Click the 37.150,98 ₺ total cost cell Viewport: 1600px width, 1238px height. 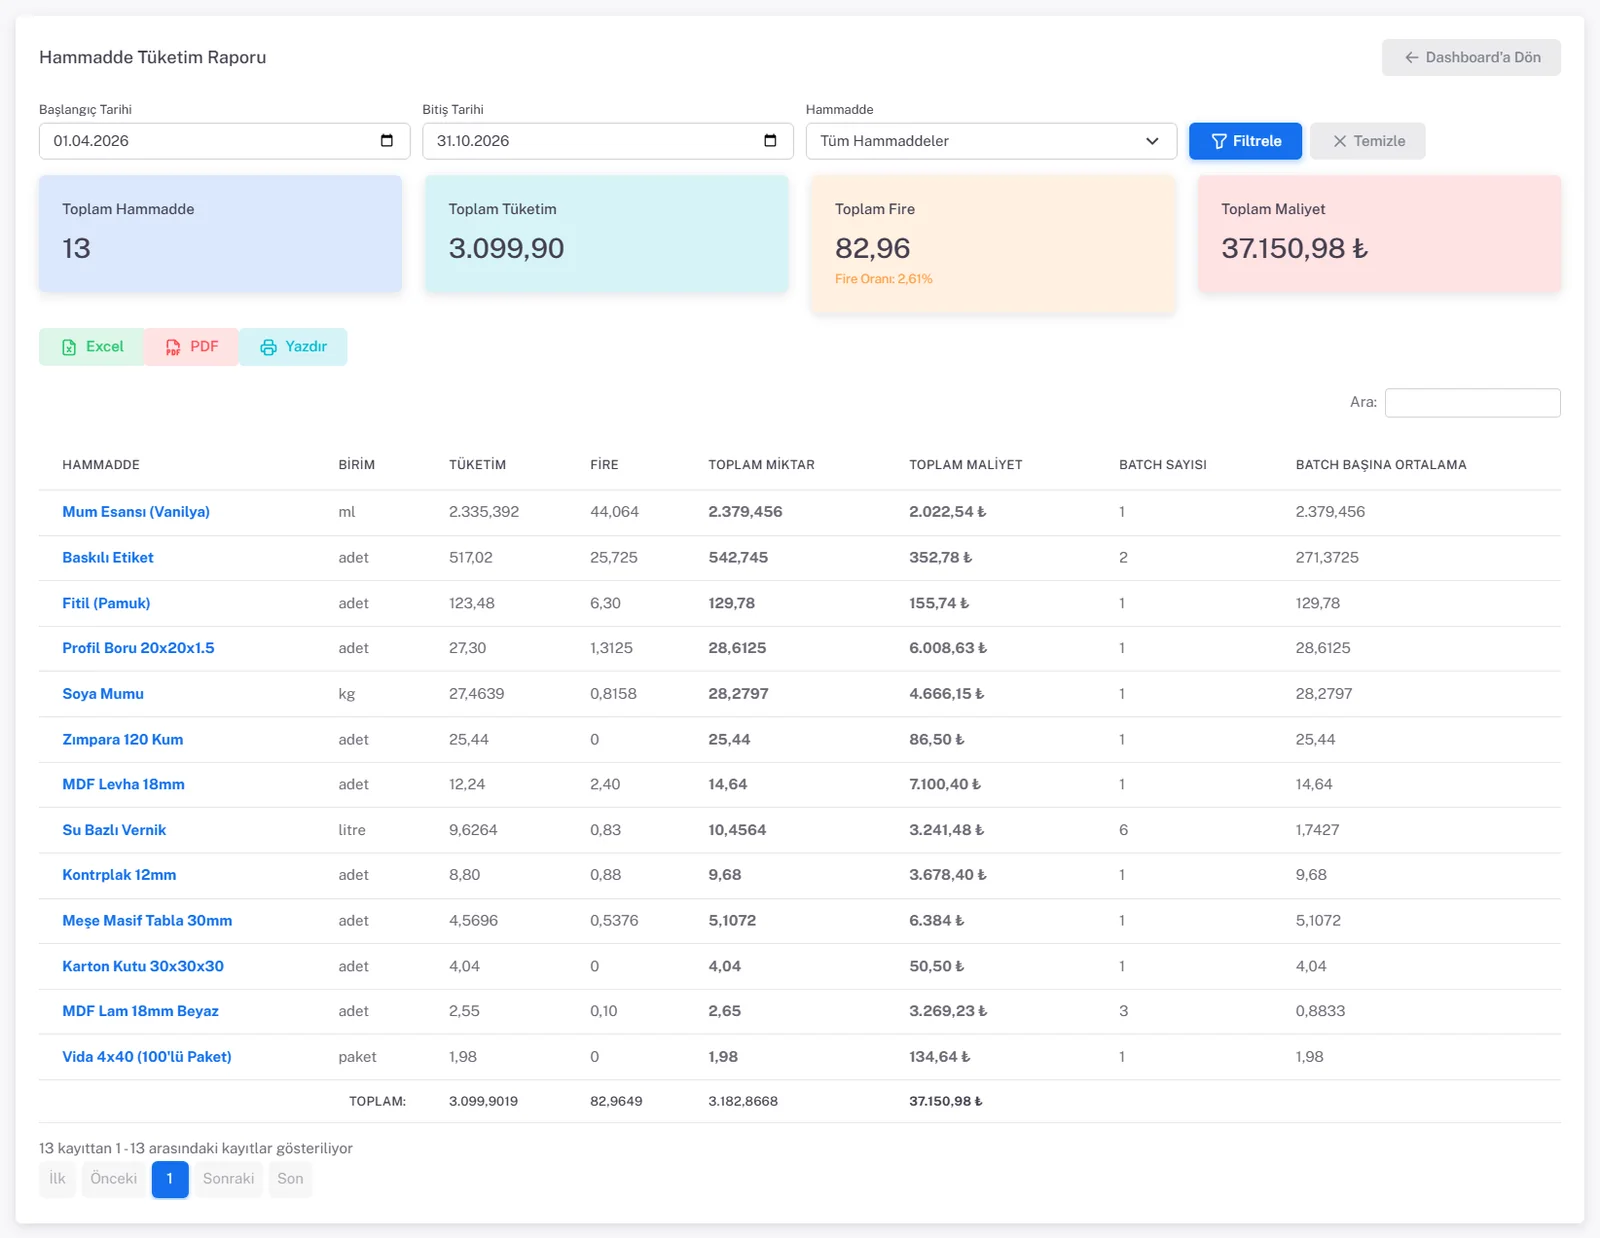click(x=946, y=1101)
